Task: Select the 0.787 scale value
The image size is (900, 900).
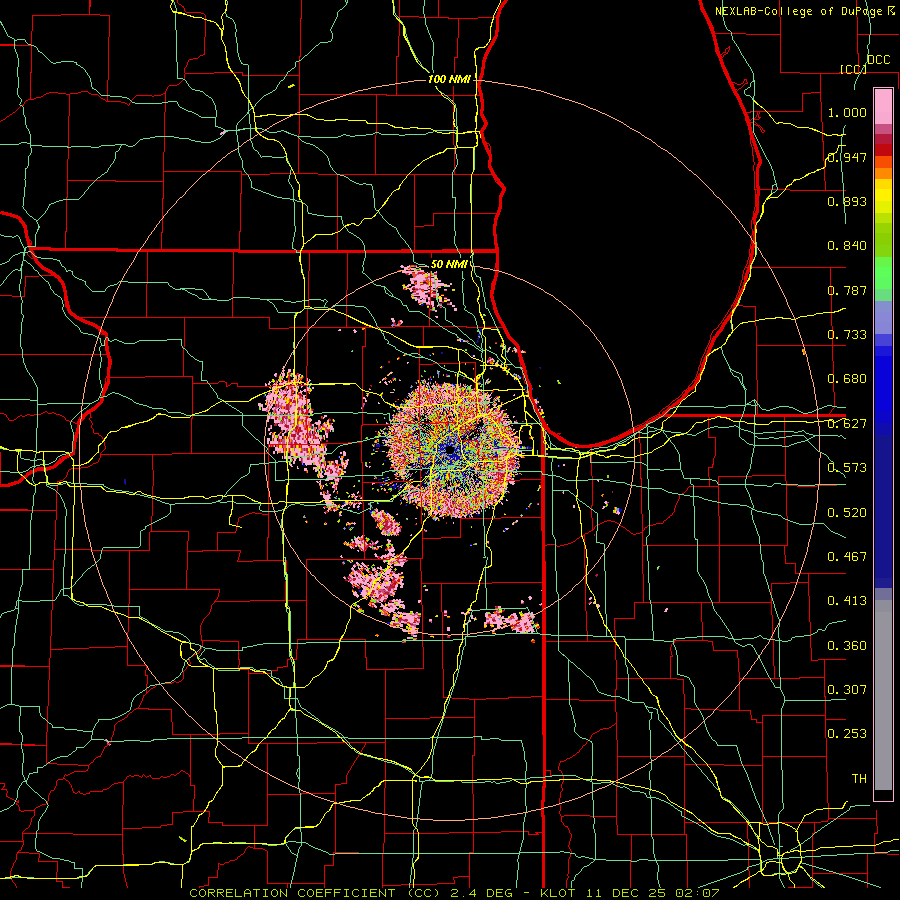Action: coord(847,290)
